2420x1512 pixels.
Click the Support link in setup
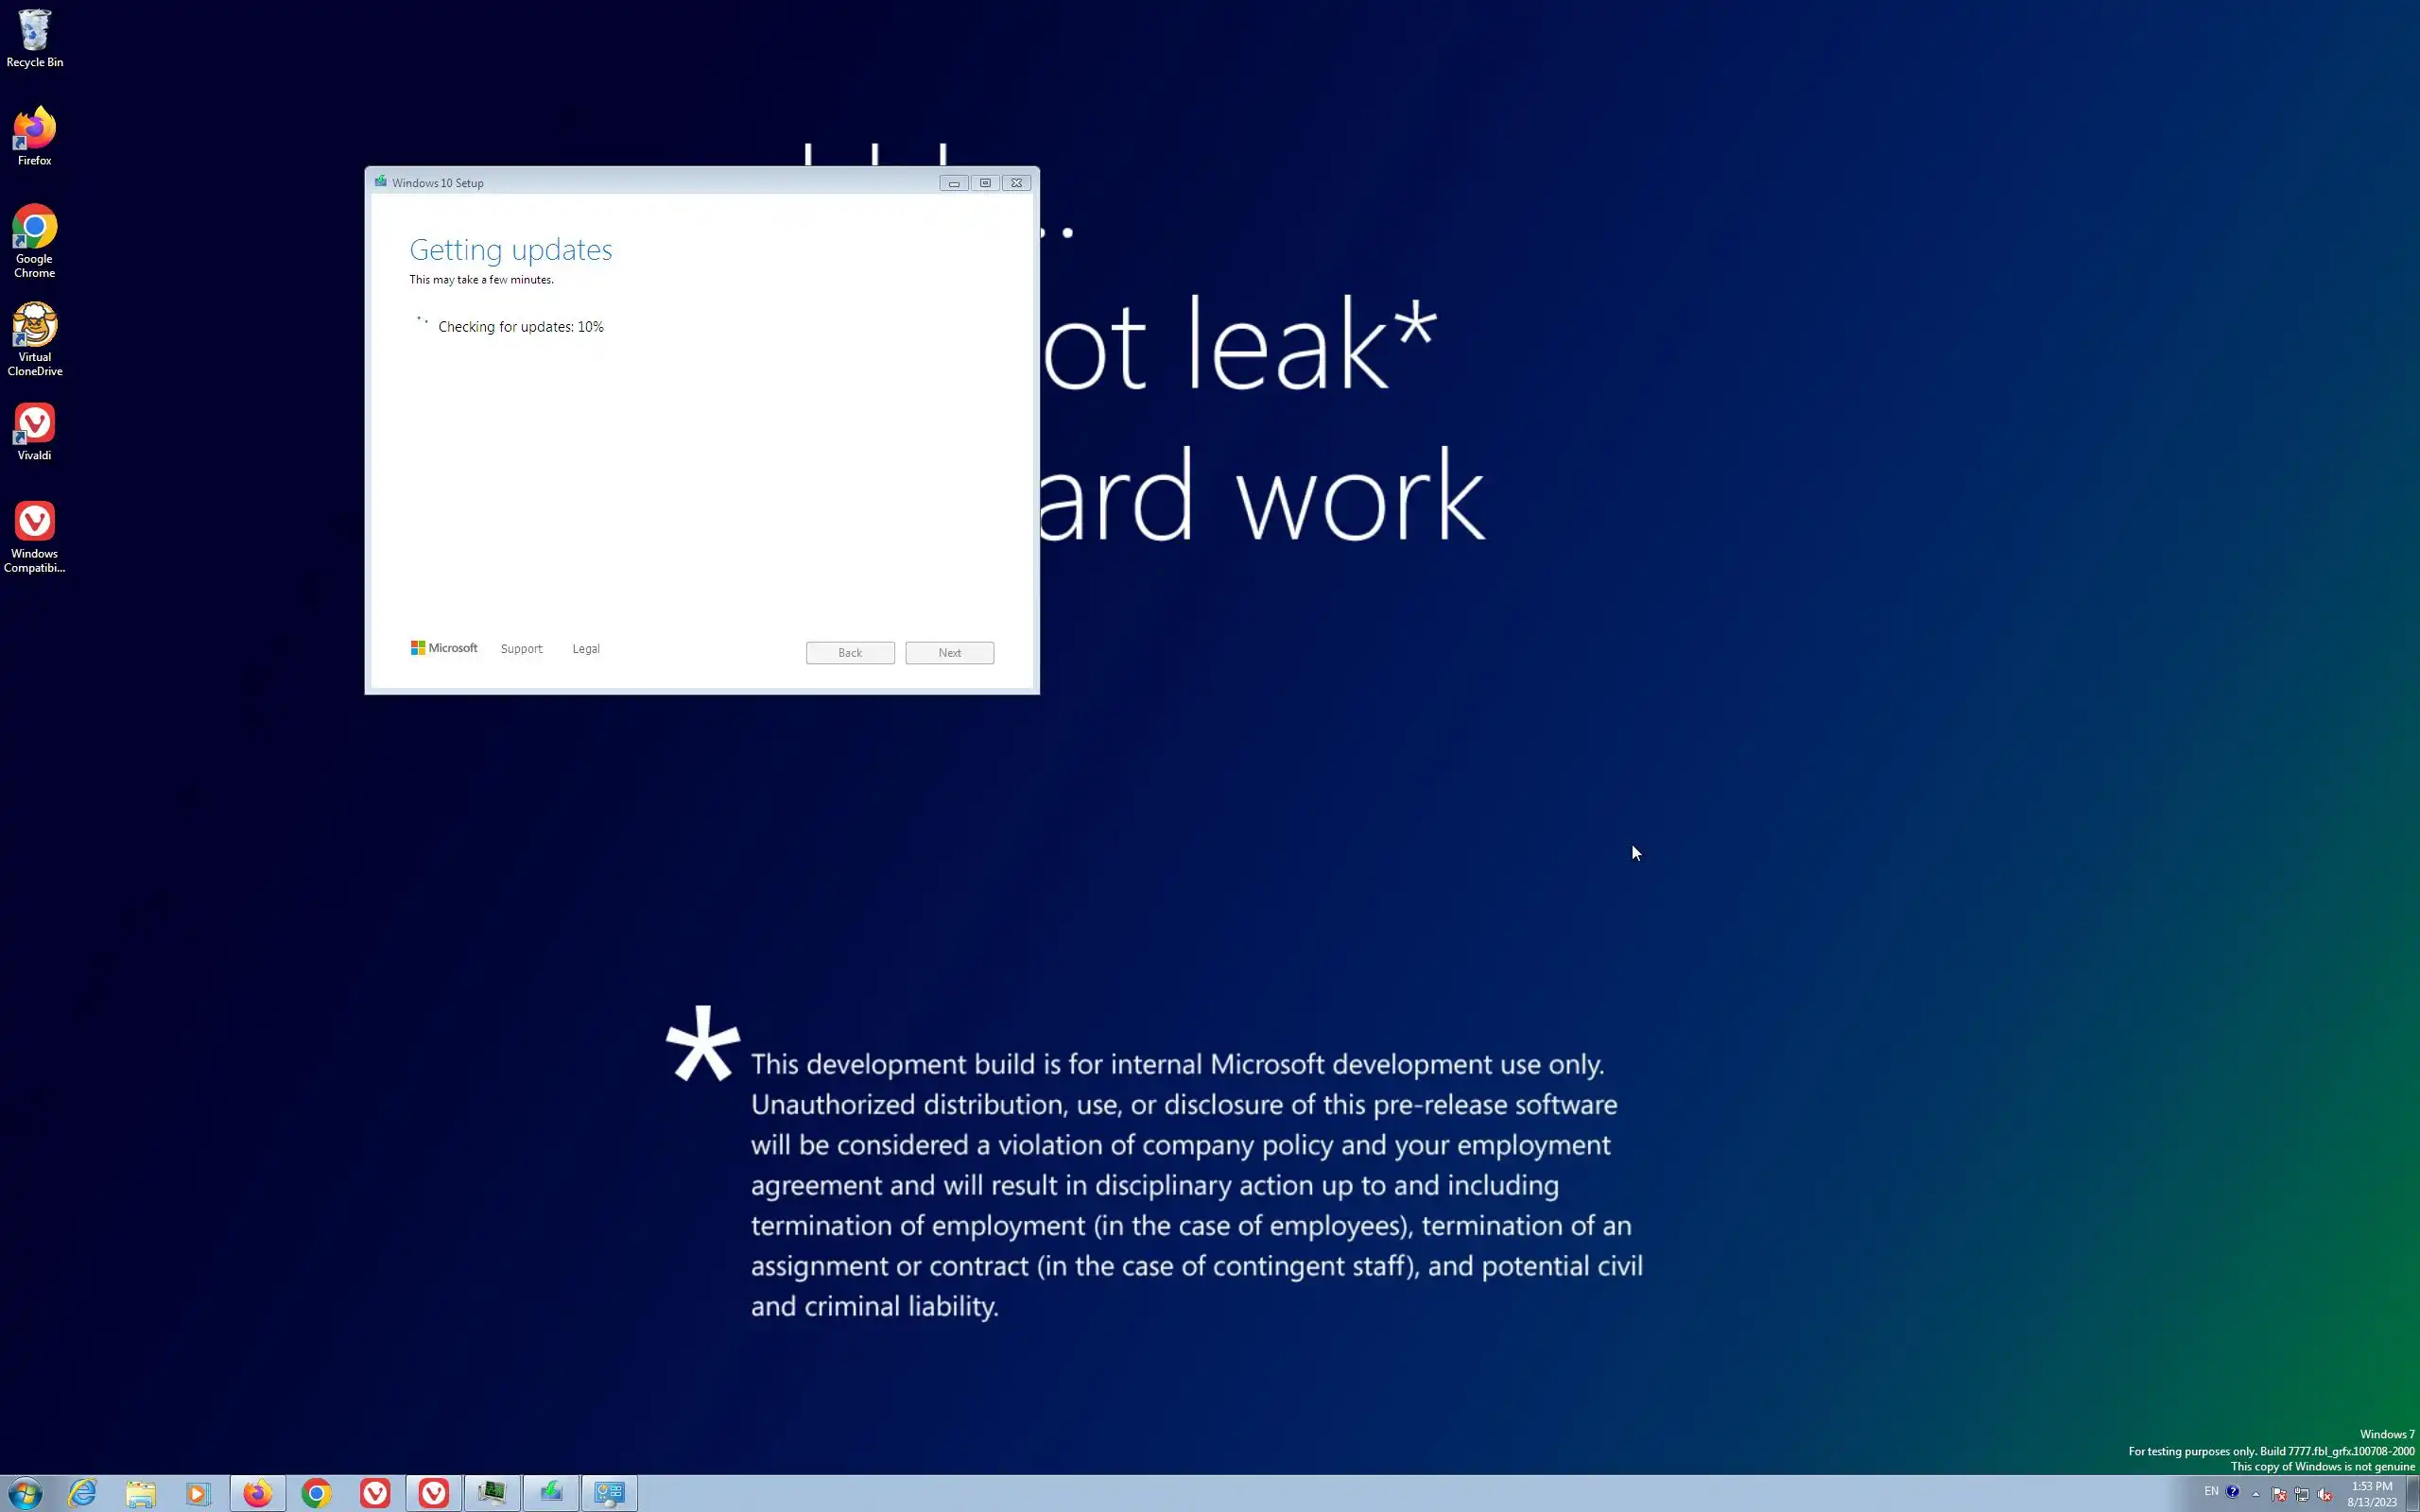point(521,649)
